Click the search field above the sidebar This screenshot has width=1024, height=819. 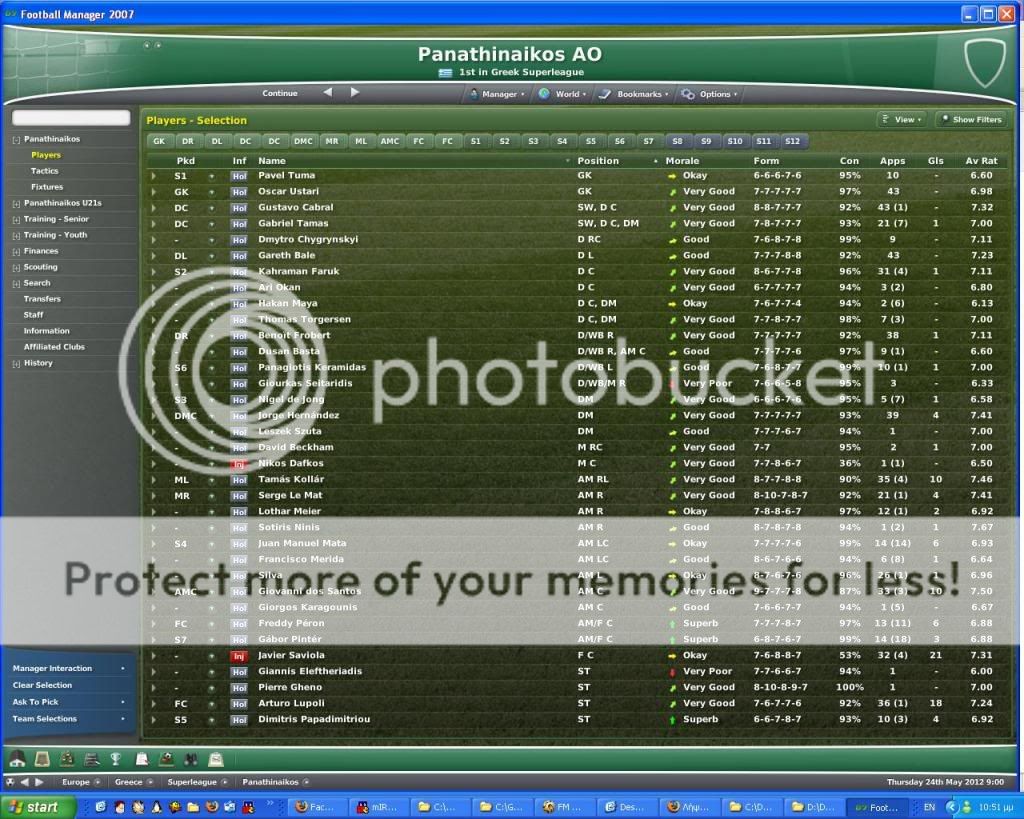[x=71, y=118]
